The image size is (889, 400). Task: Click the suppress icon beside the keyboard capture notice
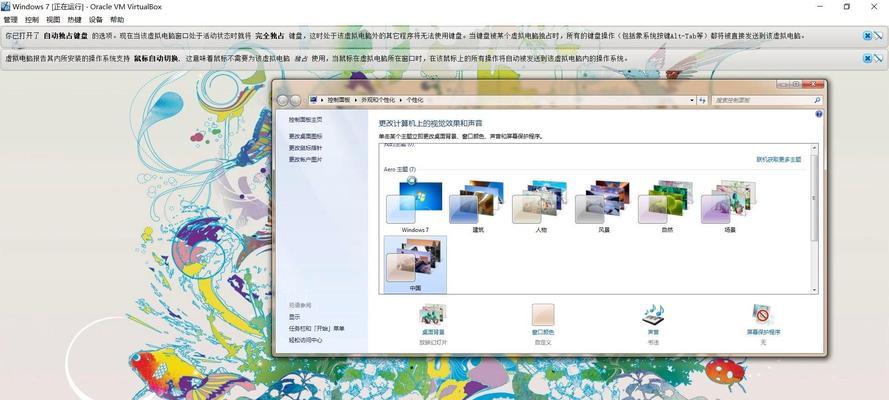[x=878, y=36]
